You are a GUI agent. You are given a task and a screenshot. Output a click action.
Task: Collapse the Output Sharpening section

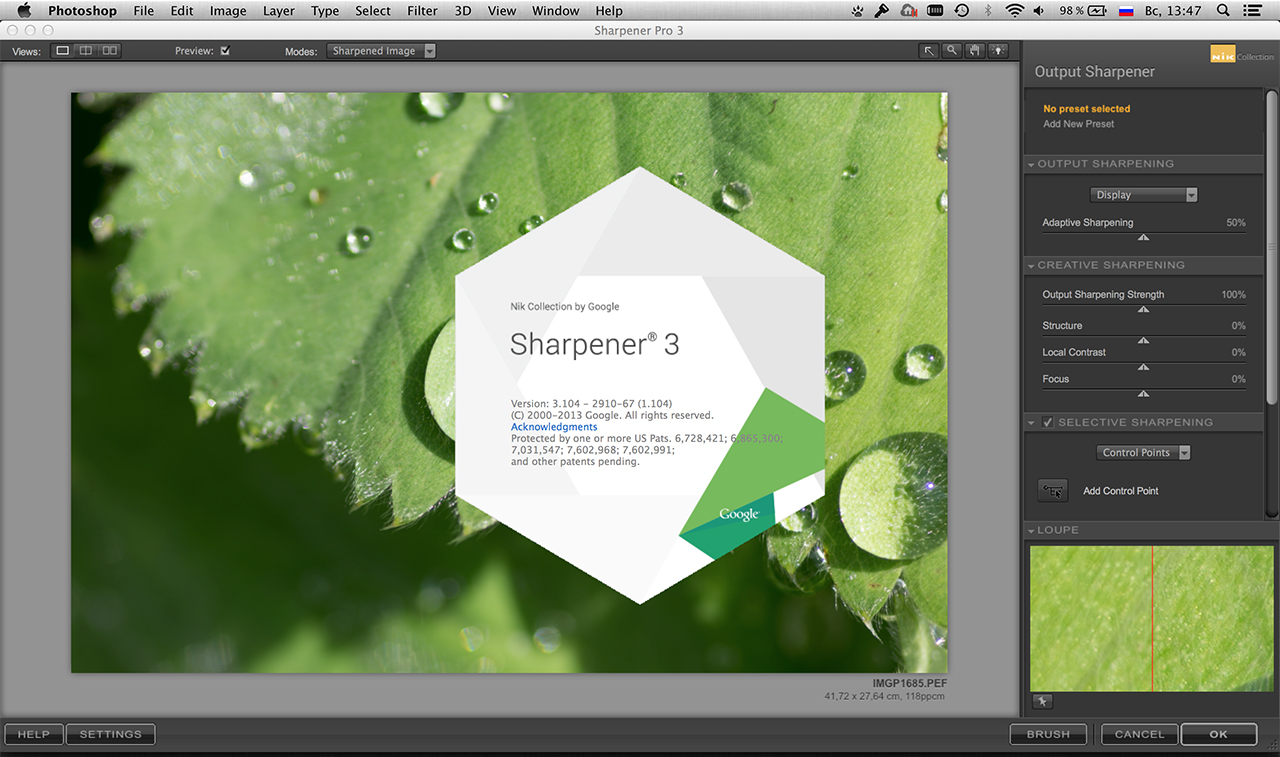[1031, 164]
